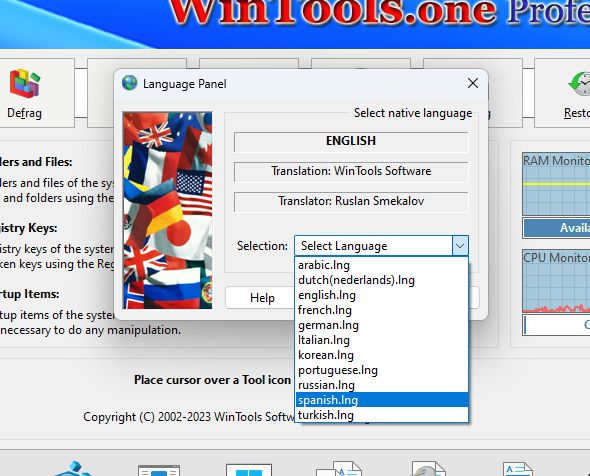Open the Restore tool icon

[579, 84]
